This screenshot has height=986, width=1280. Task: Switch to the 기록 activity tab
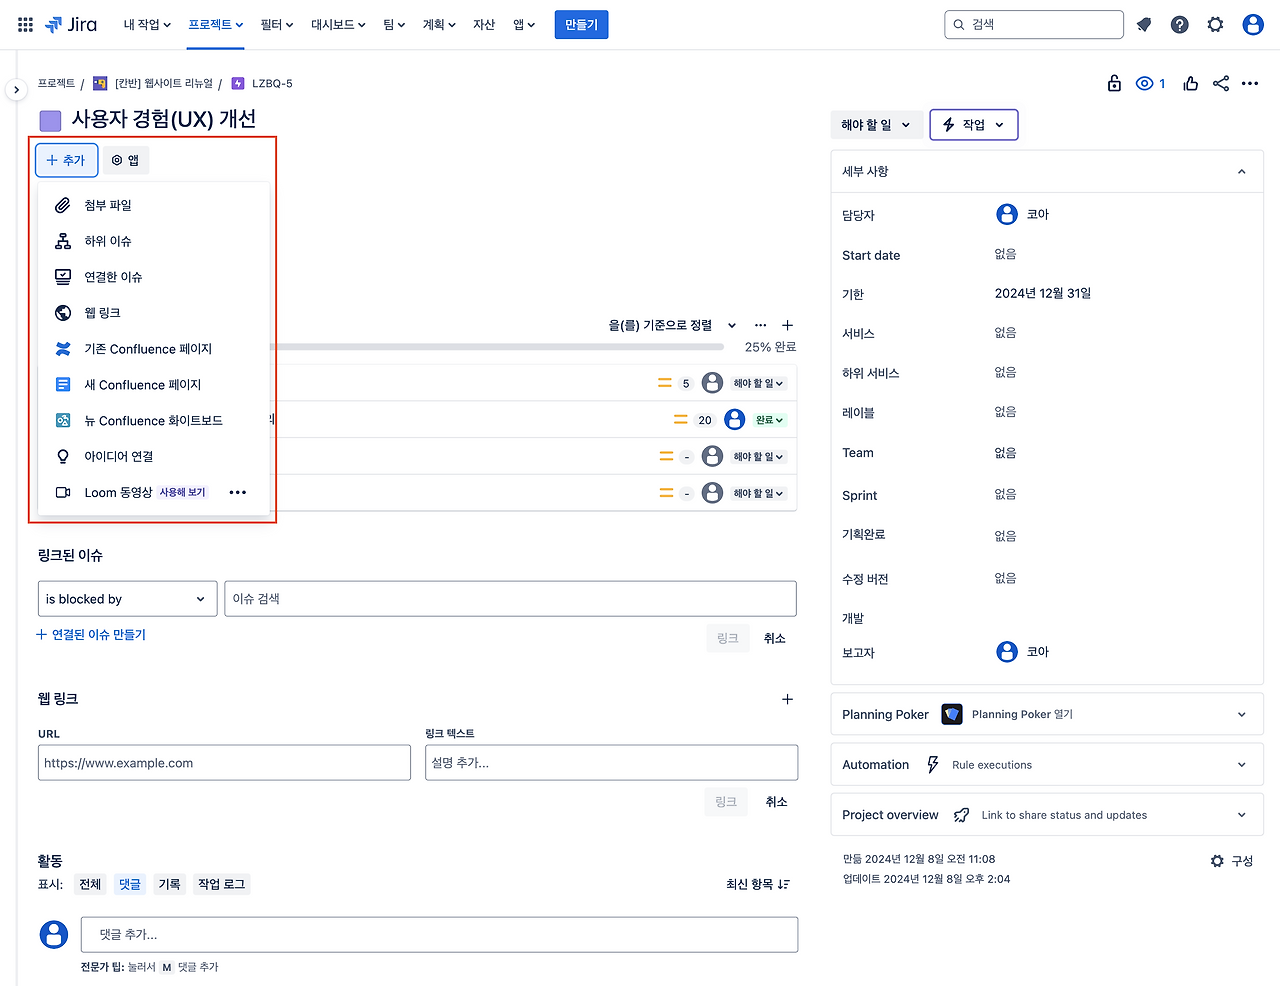click(169, 884)
